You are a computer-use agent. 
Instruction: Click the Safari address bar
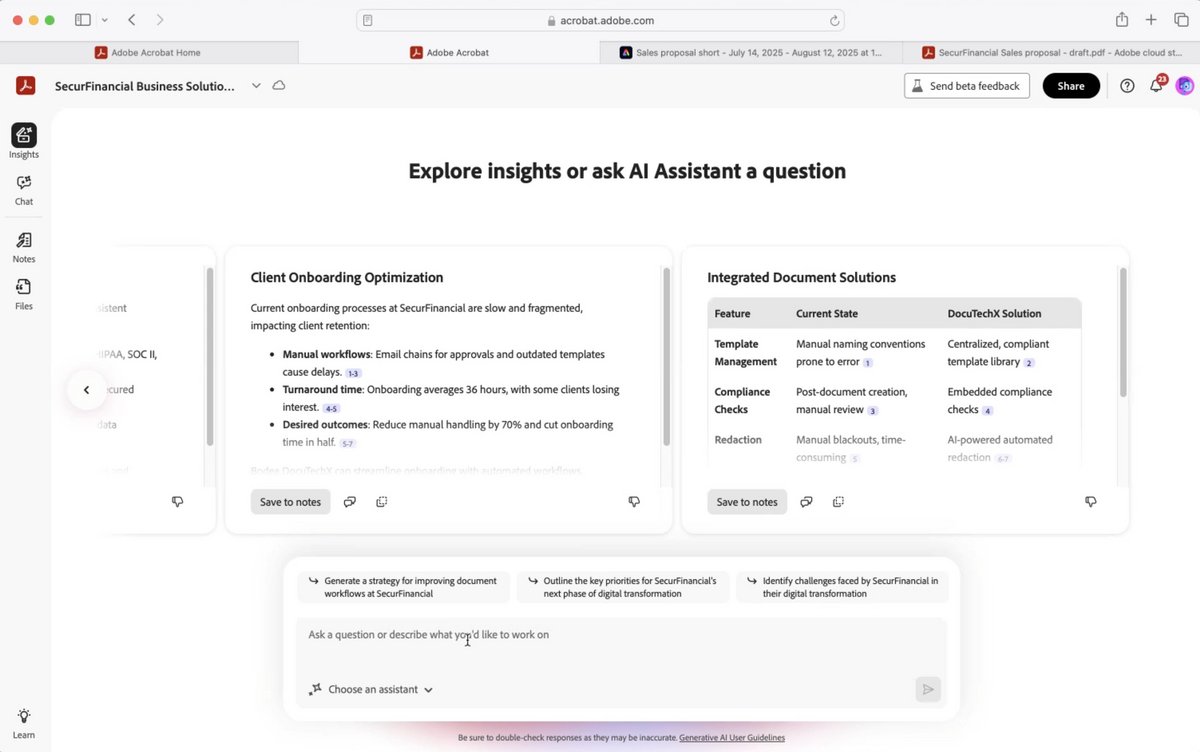tap(600, 20)
